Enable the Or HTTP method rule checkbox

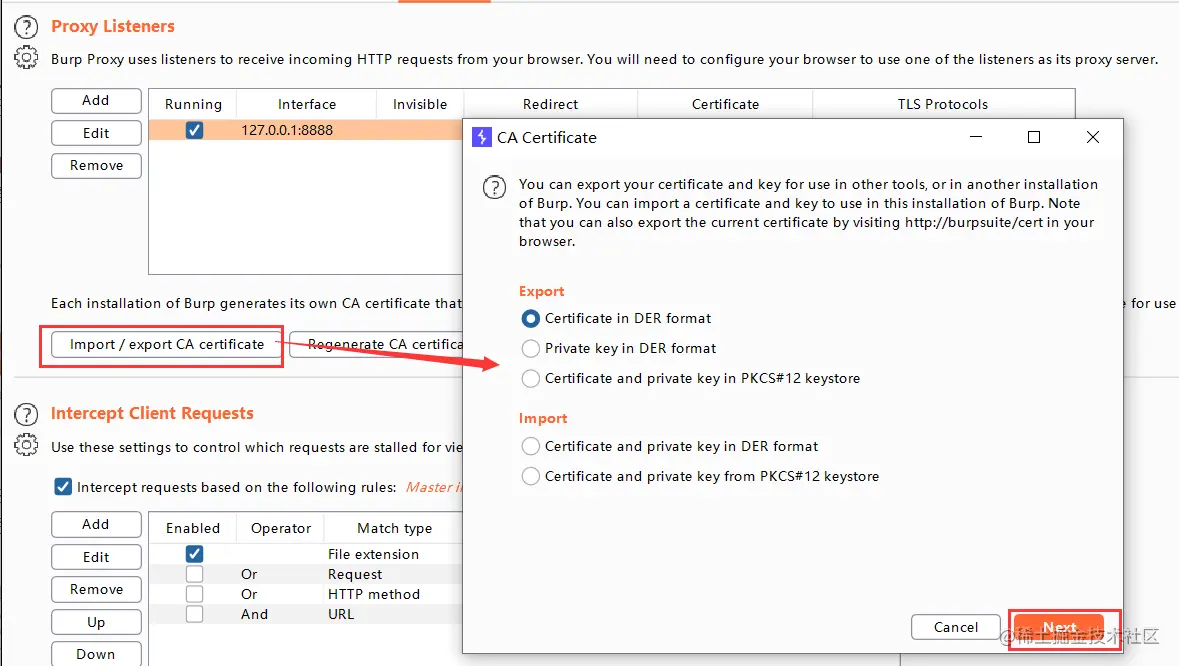click(x=194, y=594)
